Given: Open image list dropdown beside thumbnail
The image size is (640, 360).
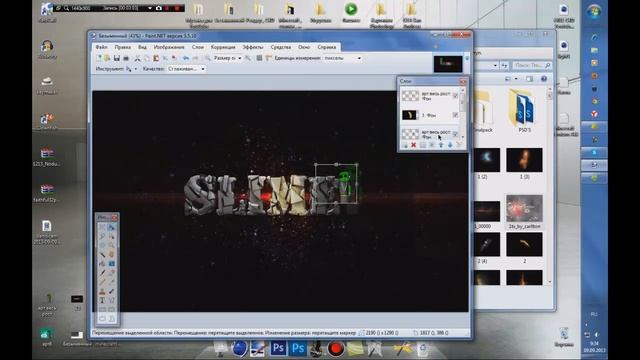Looking at the screenshot, I should pos(467,58).
